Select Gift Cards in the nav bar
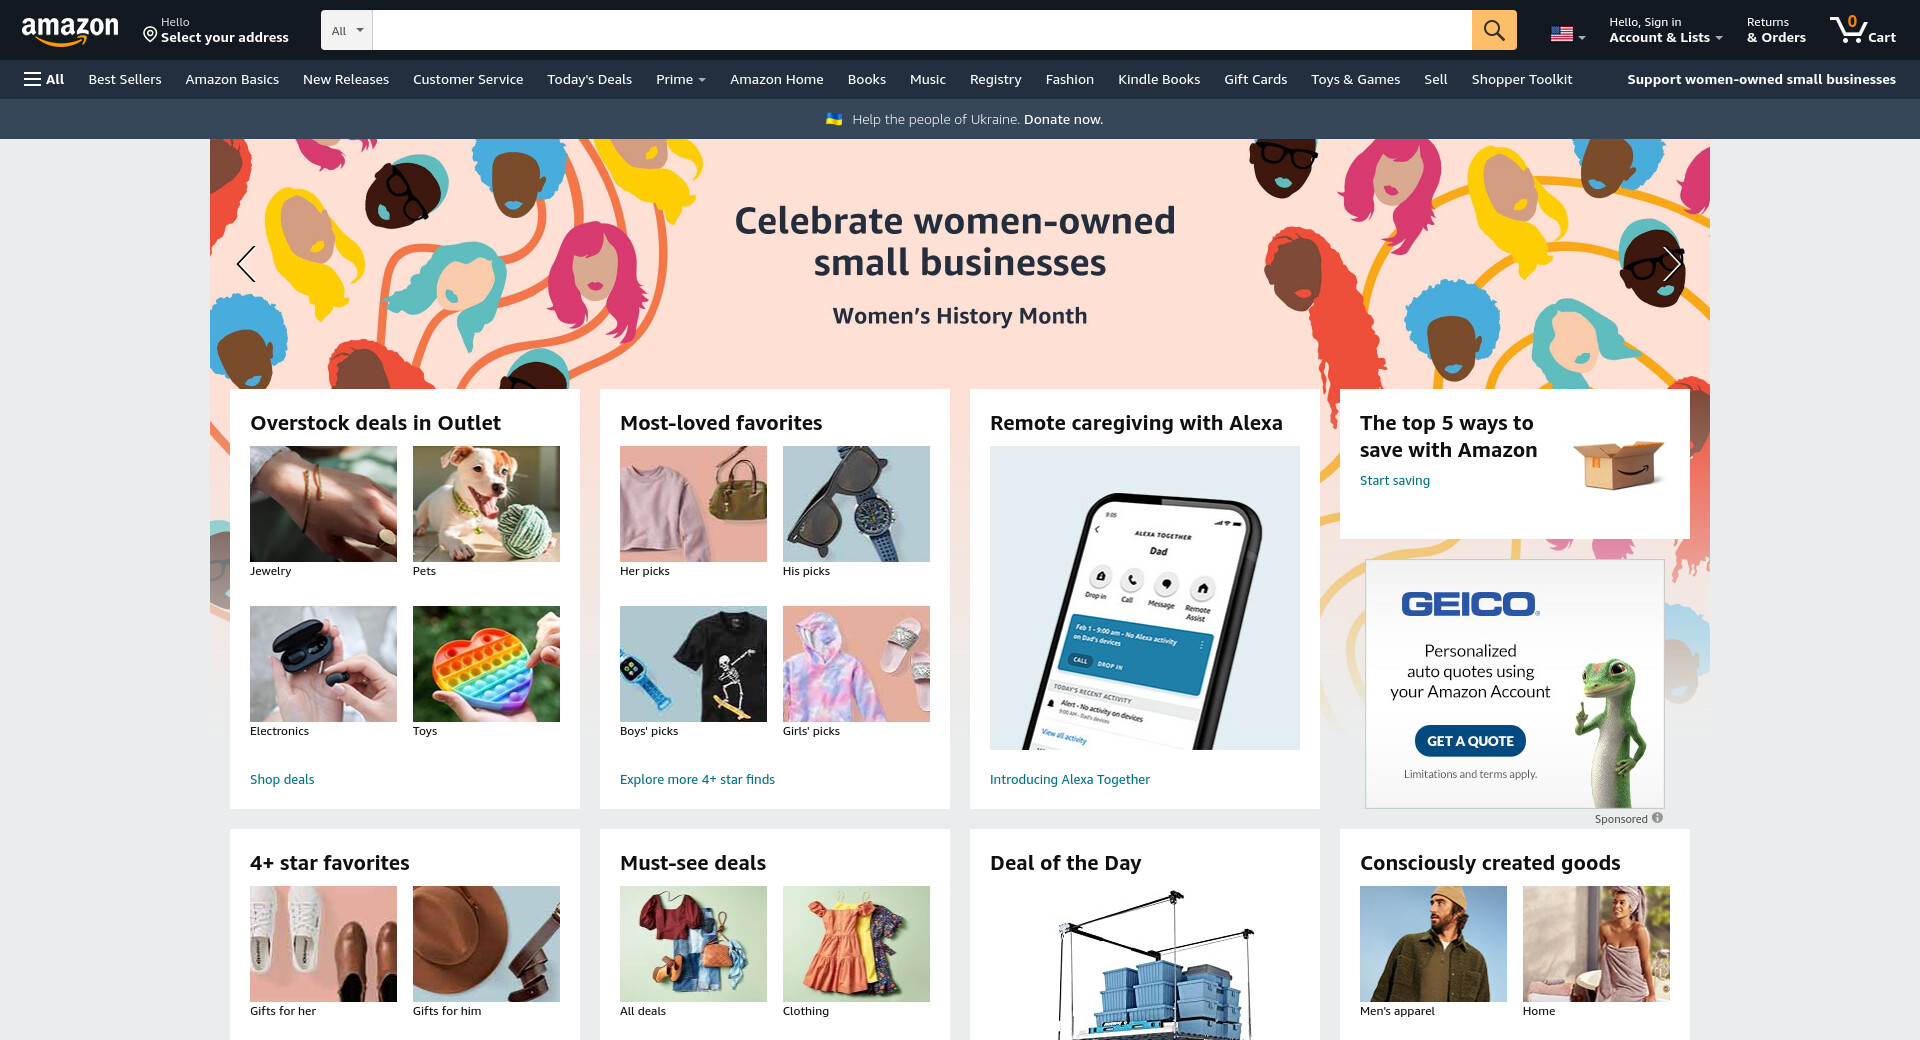 (x=1255, y=79)
